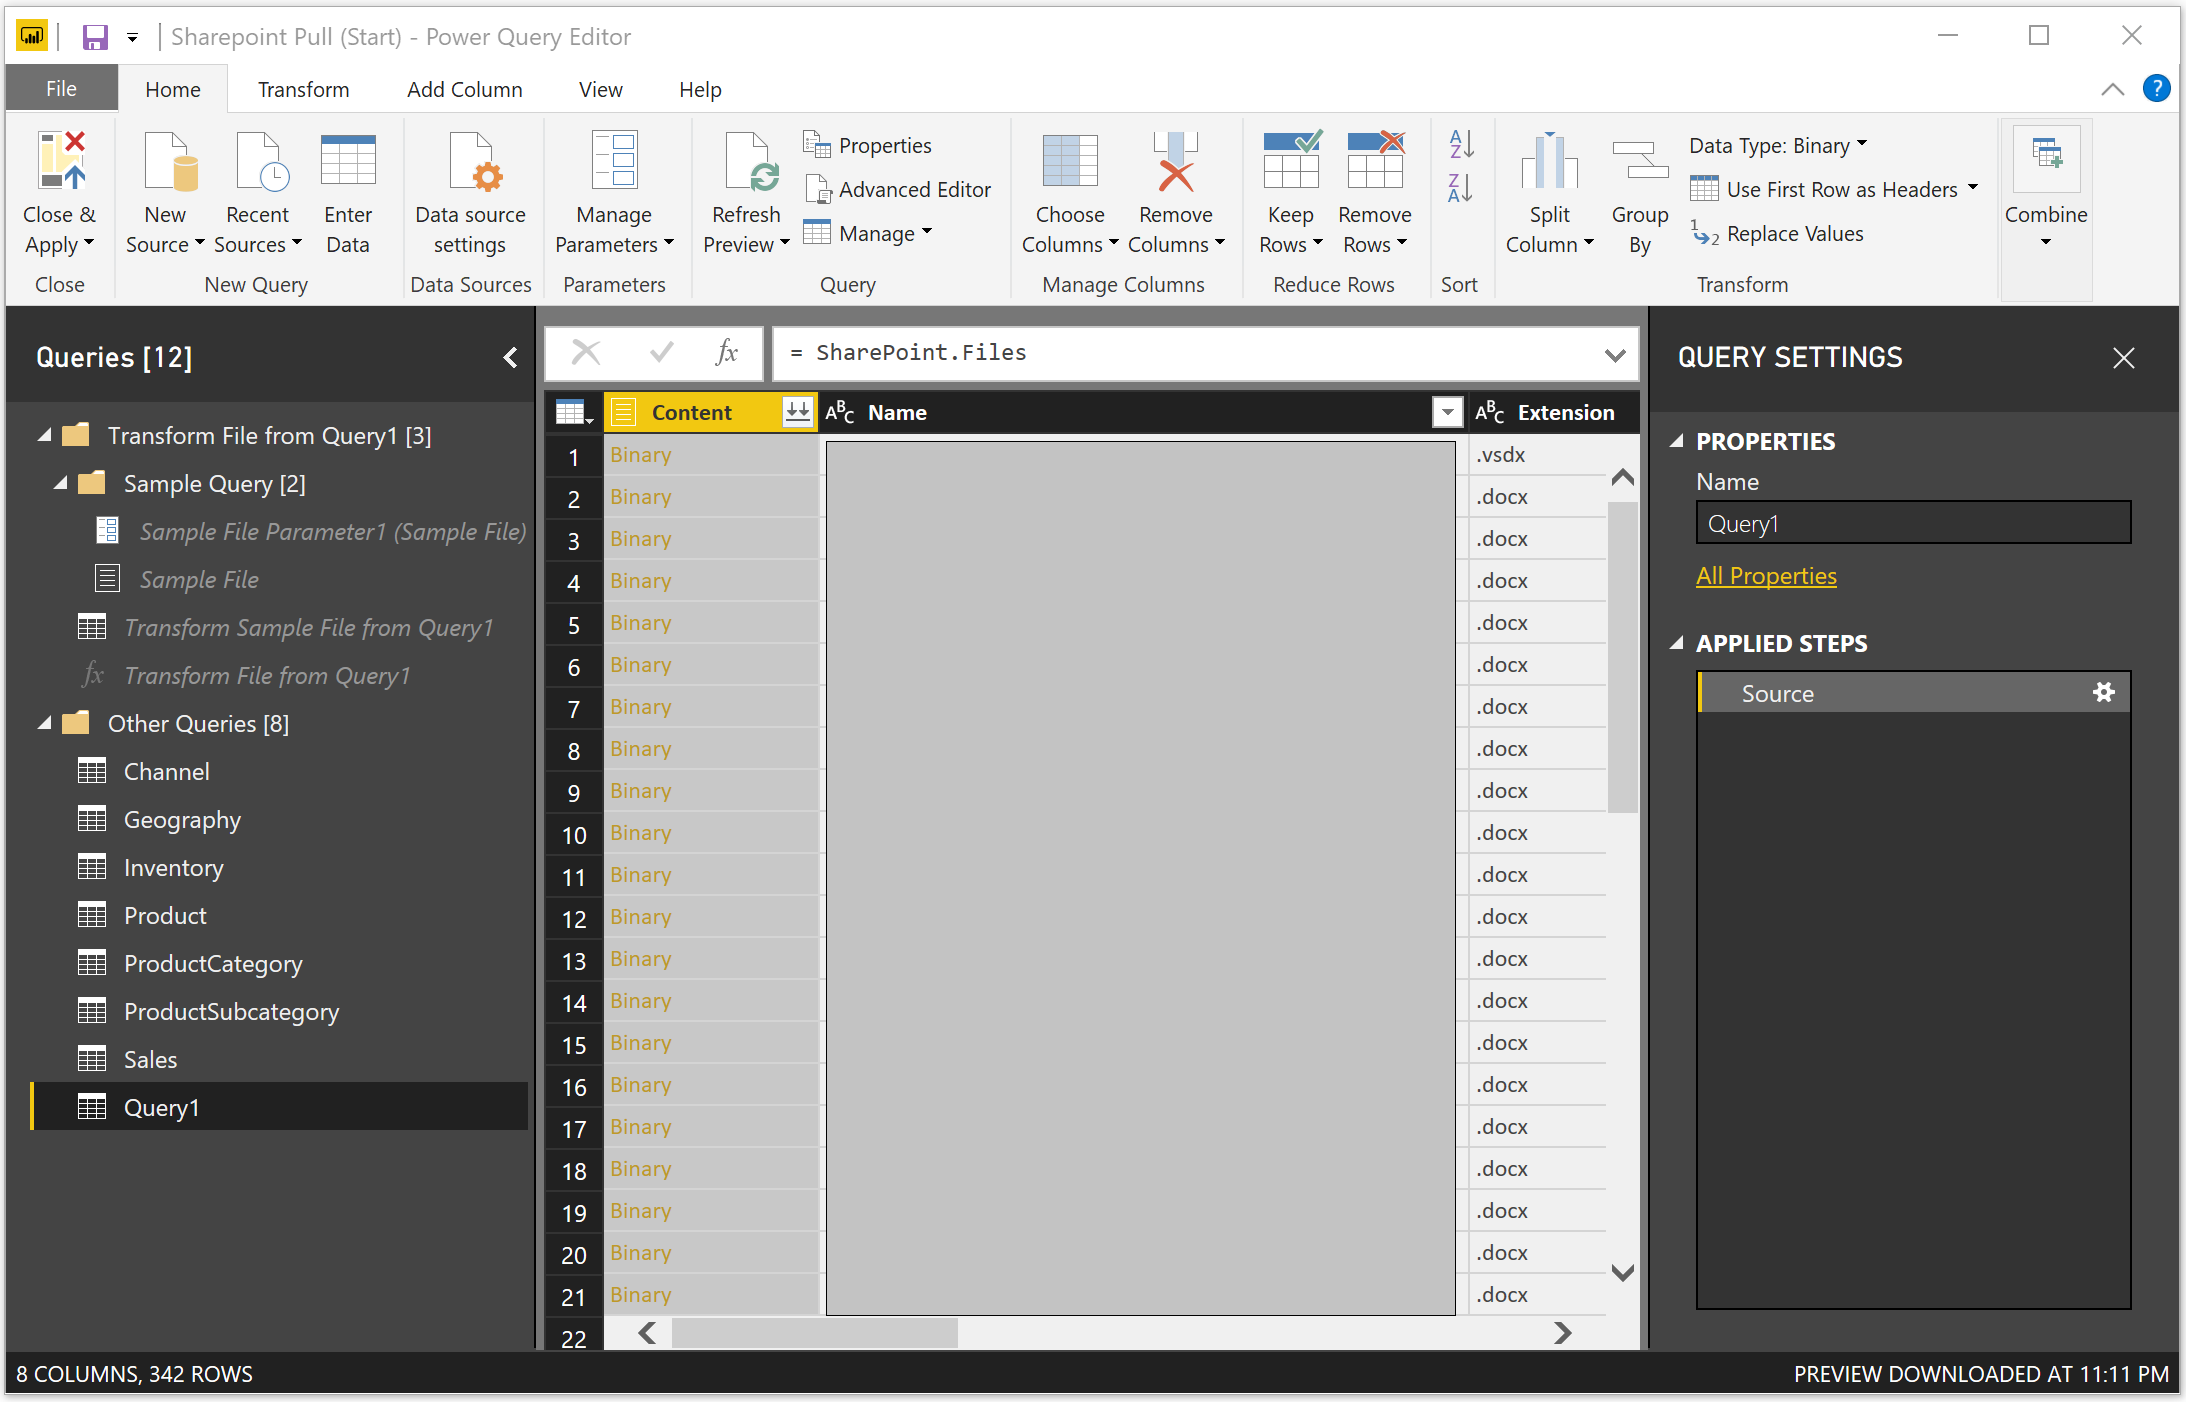Click the Save icon in title bar
The image size is (2186, 1402).
95,38
